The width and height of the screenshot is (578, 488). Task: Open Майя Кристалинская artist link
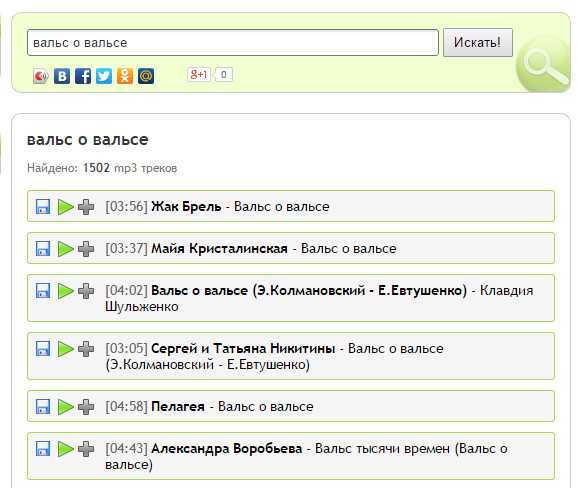(x=219, y=249)
